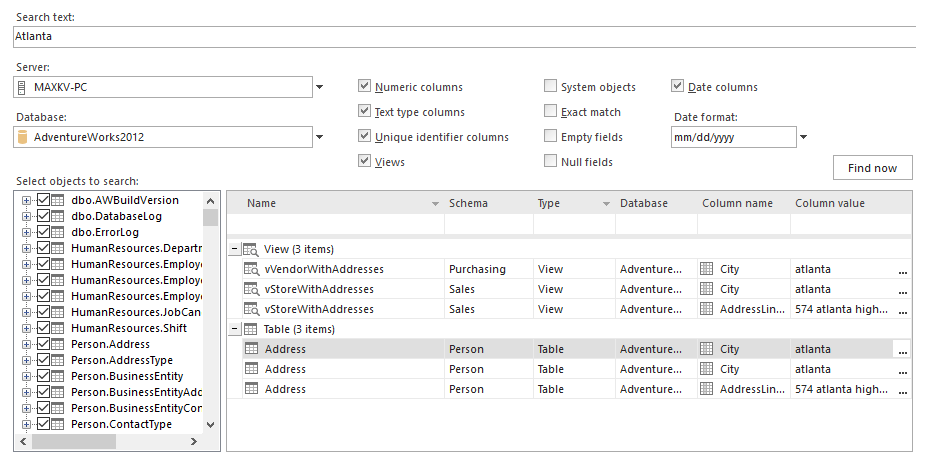The width and height of the screenshot is (926, 454).
Task: Click table icon next to Person.BusinessEntity
Action: tap(58, 376)
